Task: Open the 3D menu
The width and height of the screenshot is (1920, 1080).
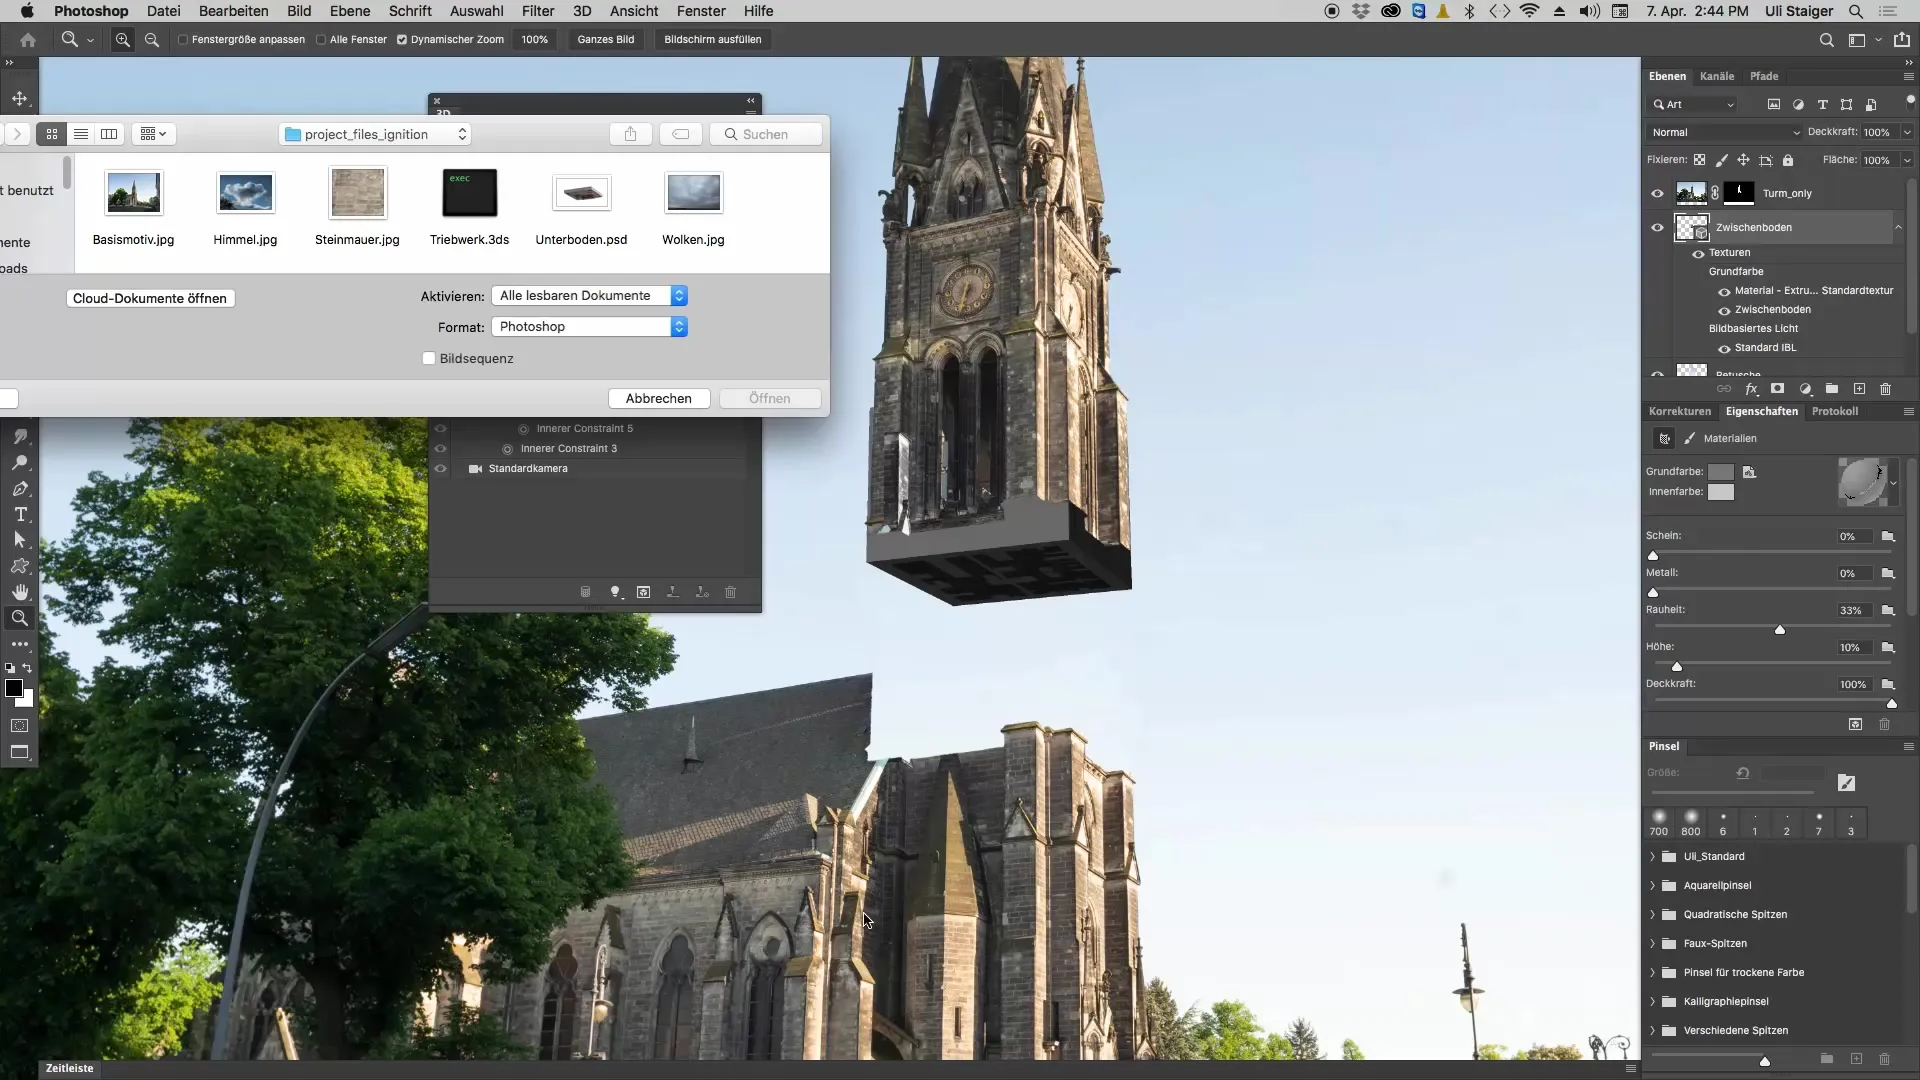Action: 582,11
